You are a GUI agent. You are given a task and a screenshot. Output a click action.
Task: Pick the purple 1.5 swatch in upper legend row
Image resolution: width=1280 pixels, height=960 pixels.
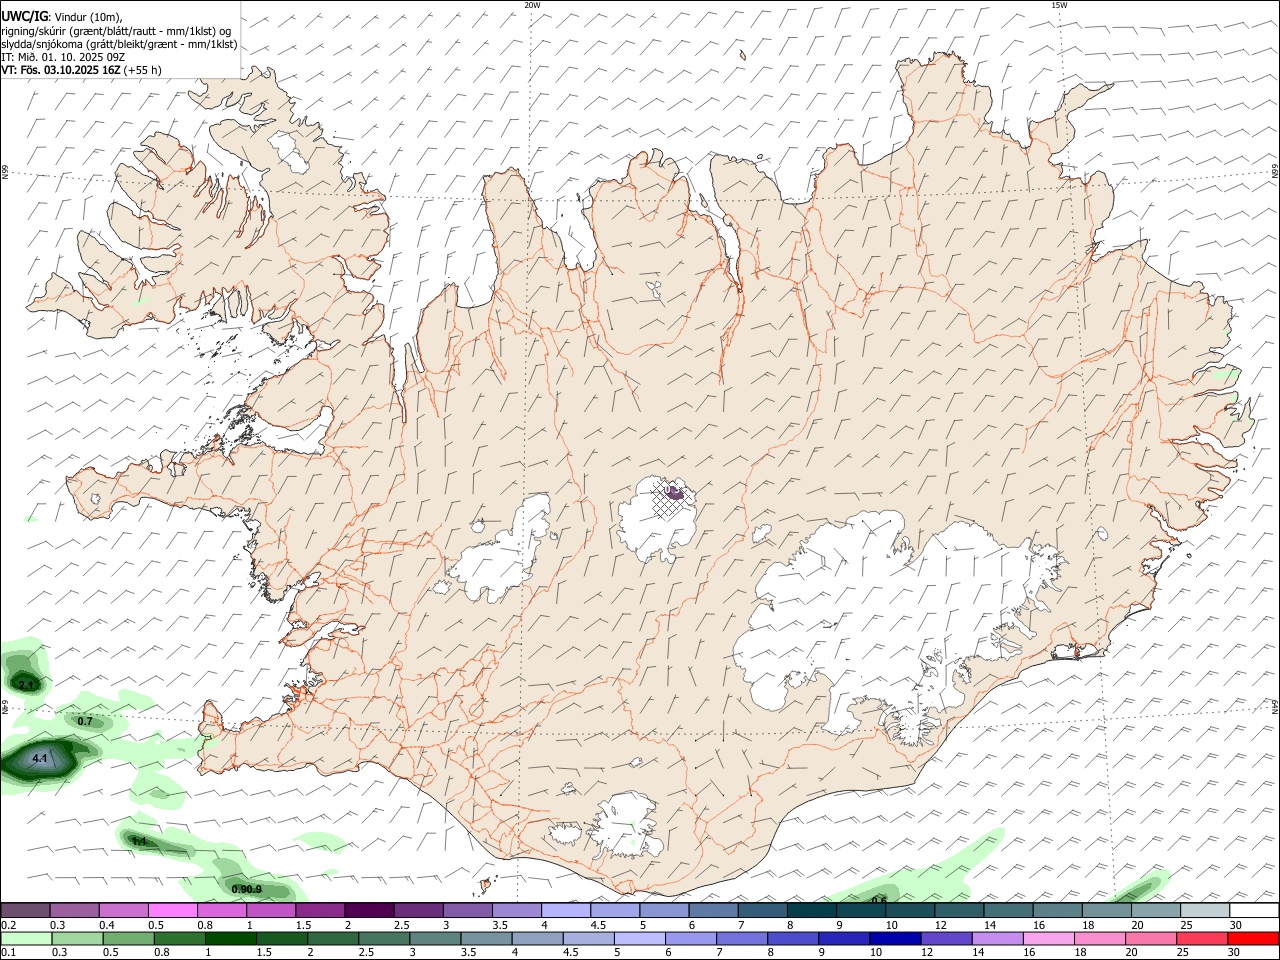click(x=320, y=910)
